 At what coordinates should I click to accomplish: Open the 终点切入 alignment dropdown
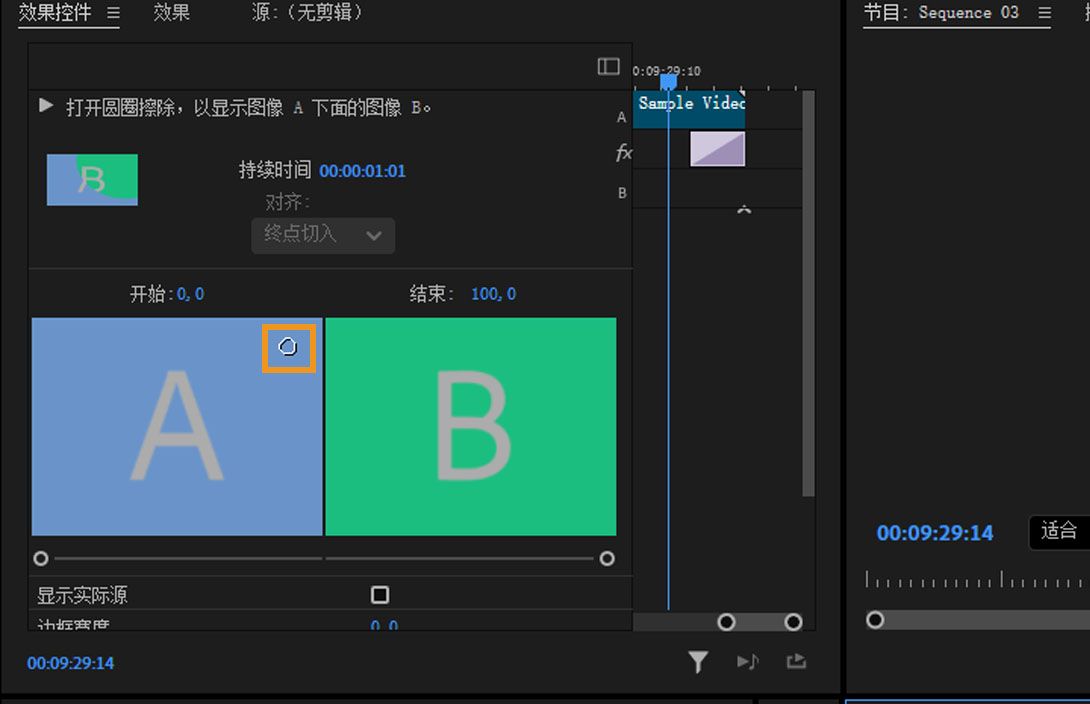(x=322, y=235)
